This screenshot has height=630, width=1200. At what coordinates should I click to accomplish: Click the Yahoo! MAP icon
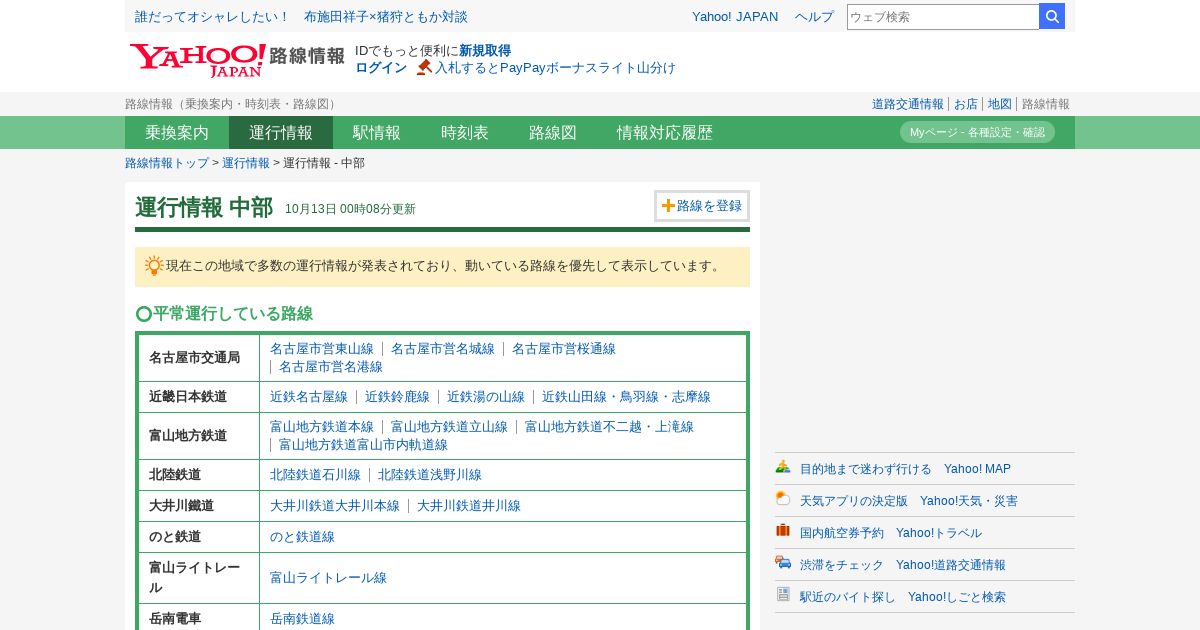pyautogui.click(x=783, y=467)
